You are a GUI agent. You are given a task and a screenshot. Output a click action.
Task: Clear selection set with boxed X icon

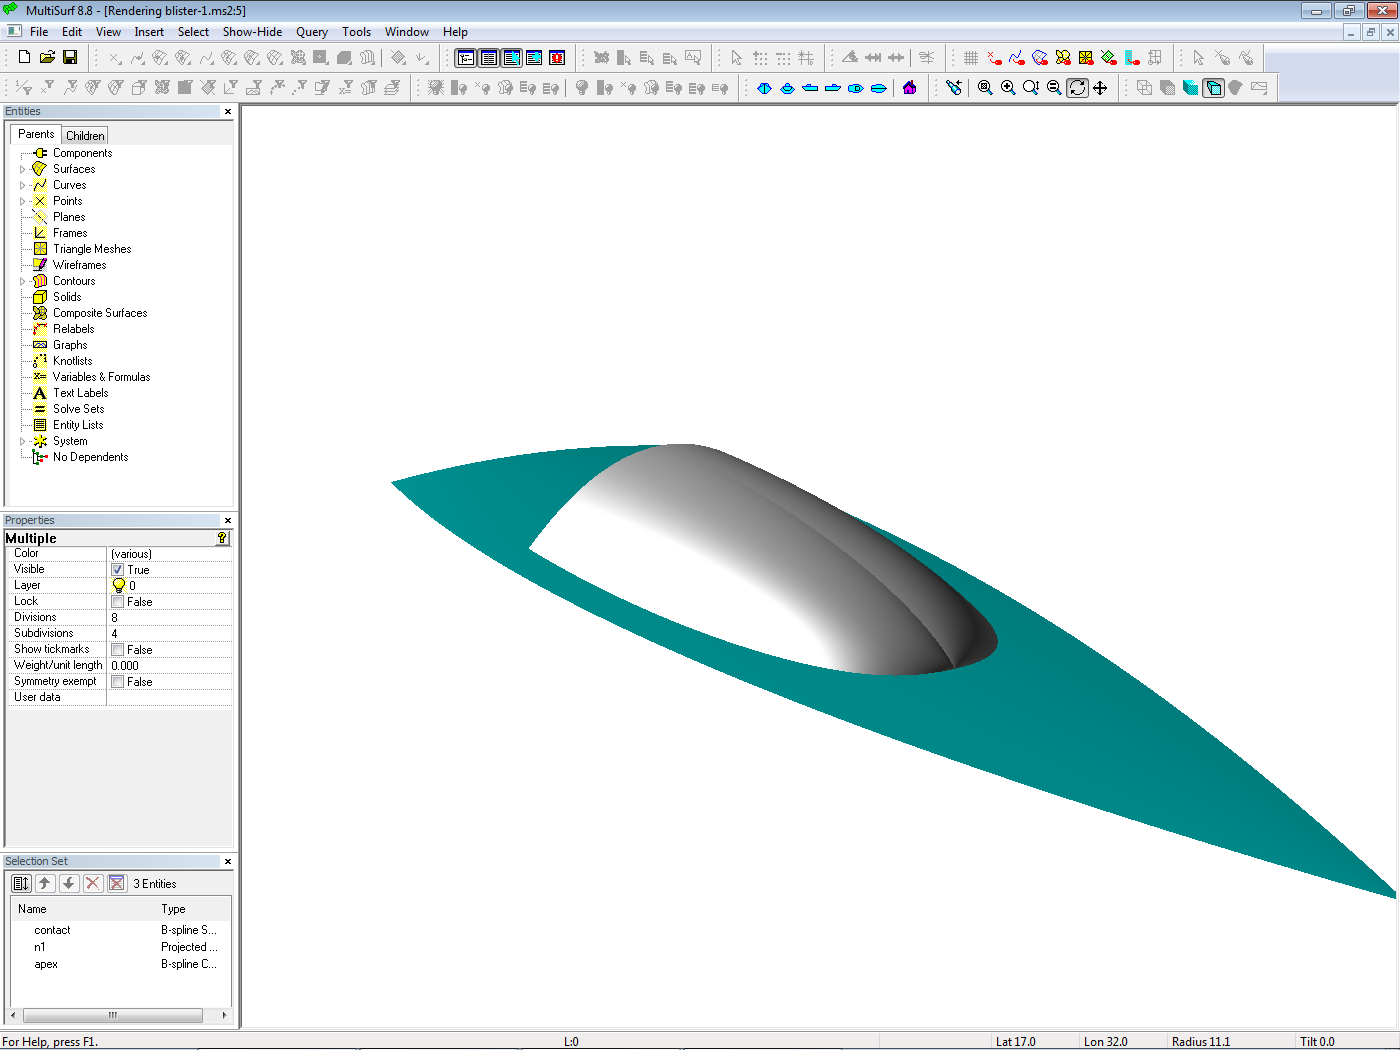(117, 883)
